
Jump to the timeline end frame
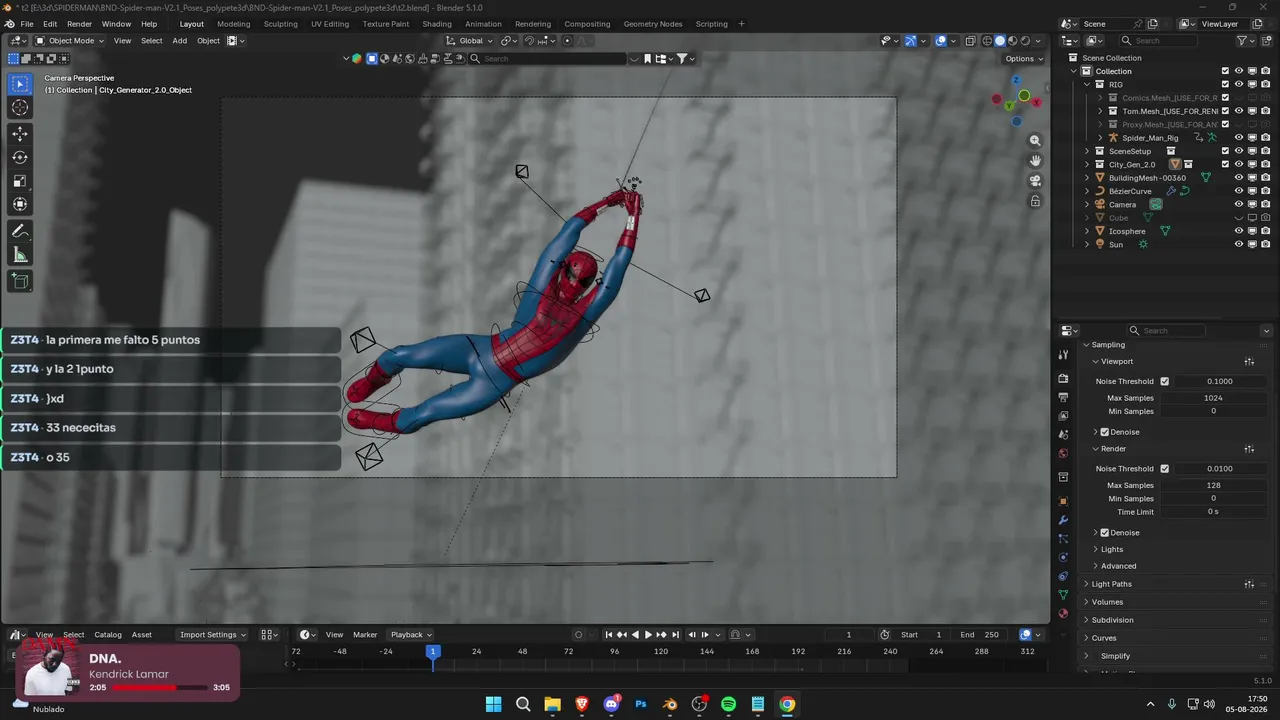point(676,635)
